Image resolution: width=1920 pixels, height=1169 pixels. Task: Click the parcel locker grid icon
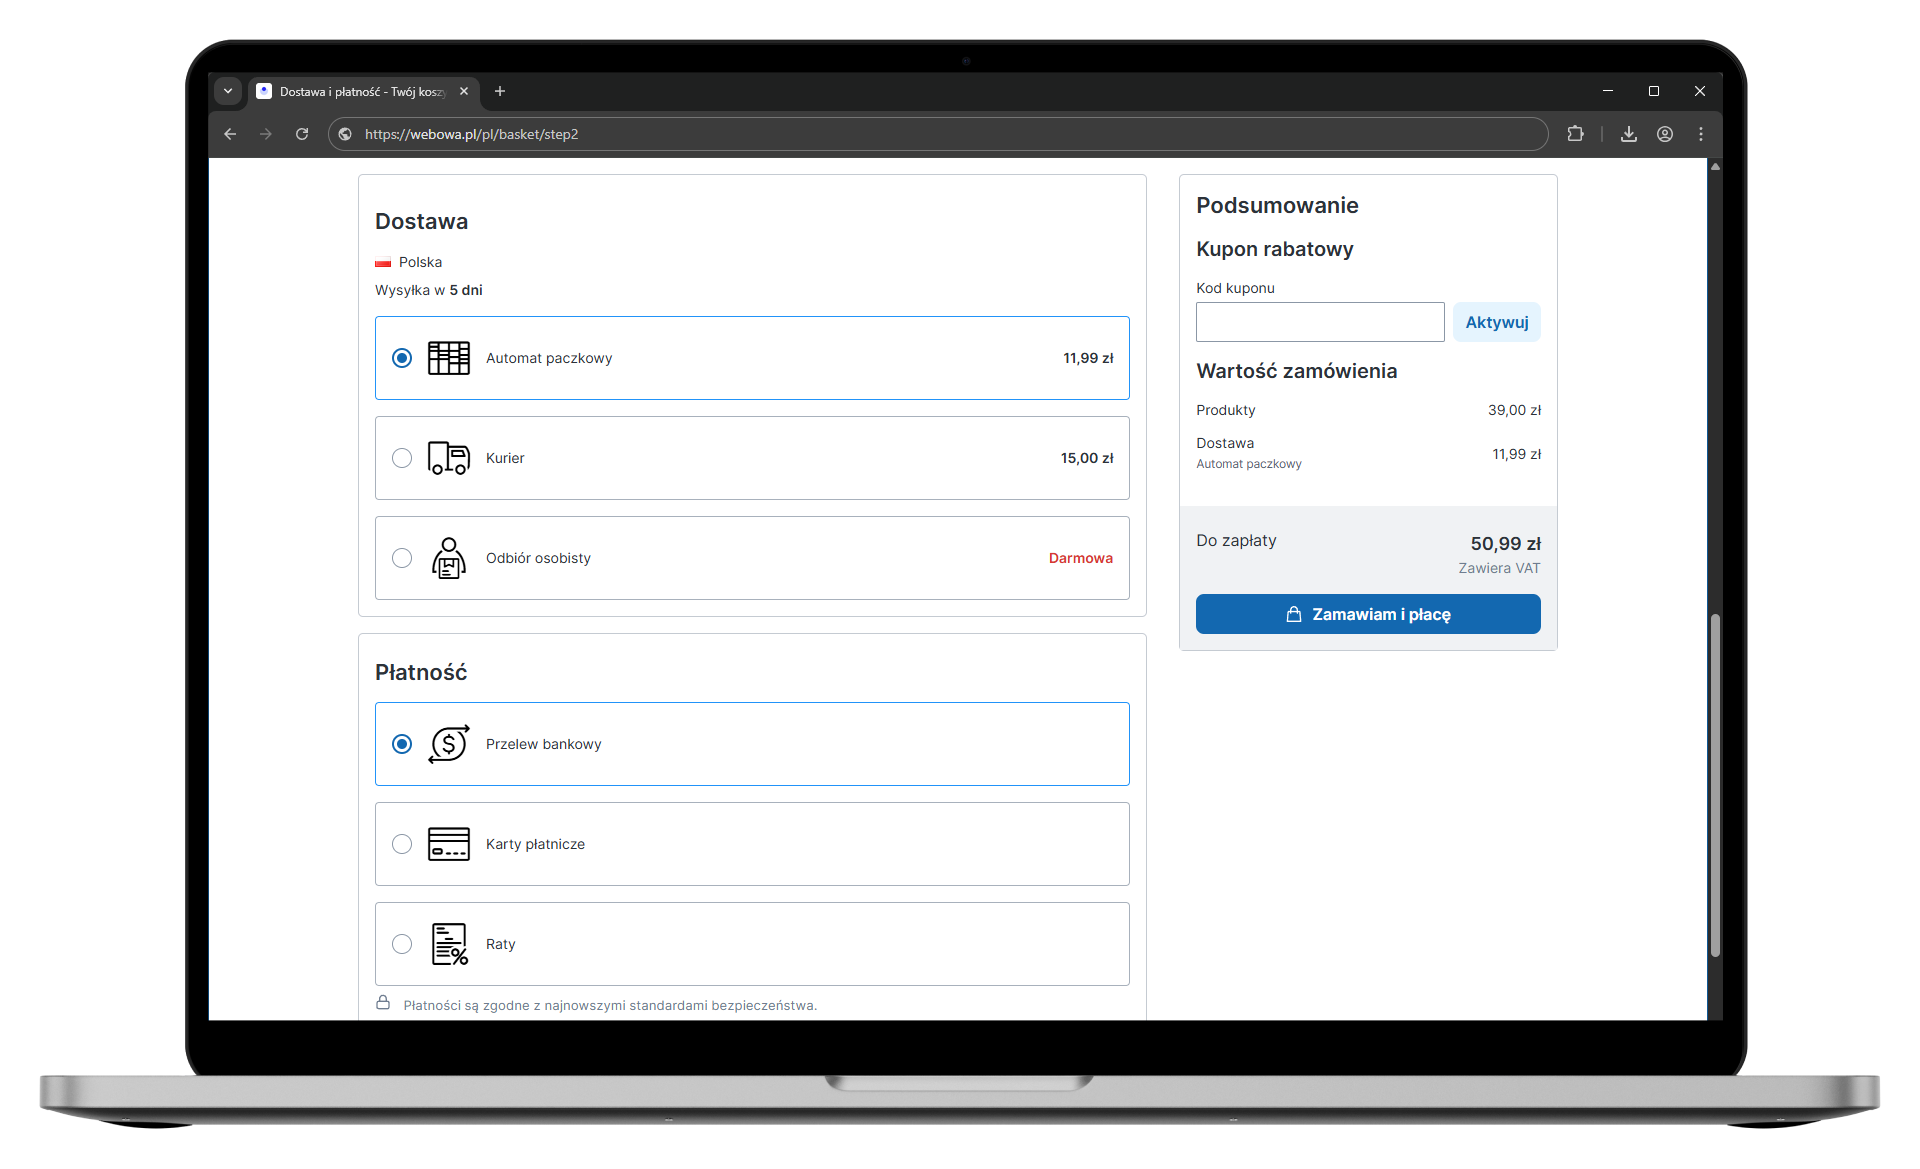point(448,358)
